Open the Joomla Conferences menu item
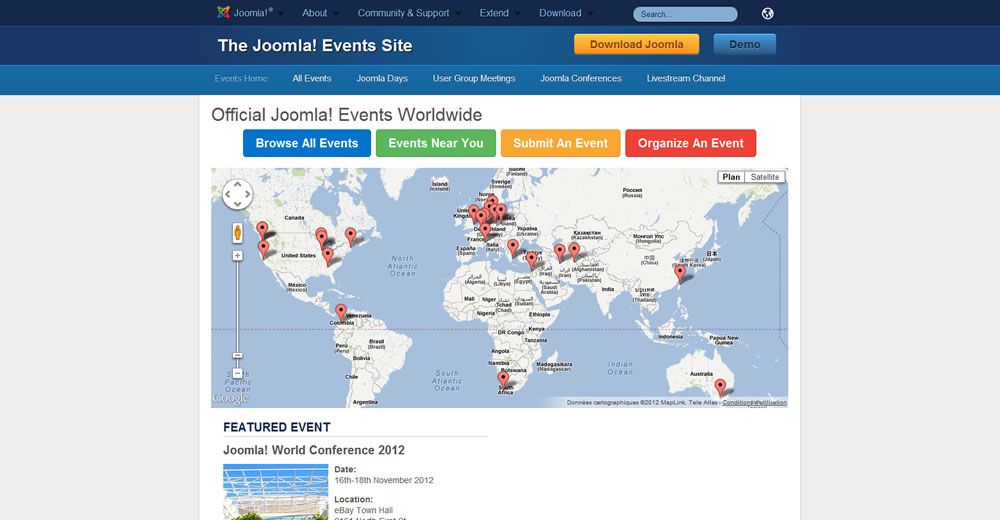 pyautogui.click(x=581, y=78)
